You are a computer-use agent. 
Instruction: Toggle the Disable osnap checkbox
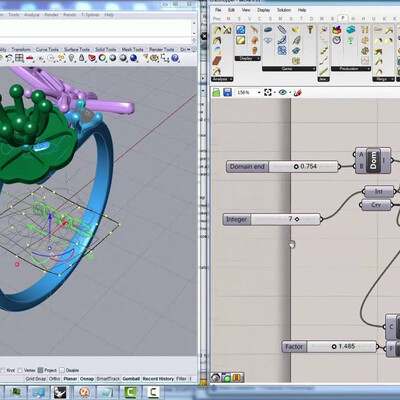click(62, 370)
